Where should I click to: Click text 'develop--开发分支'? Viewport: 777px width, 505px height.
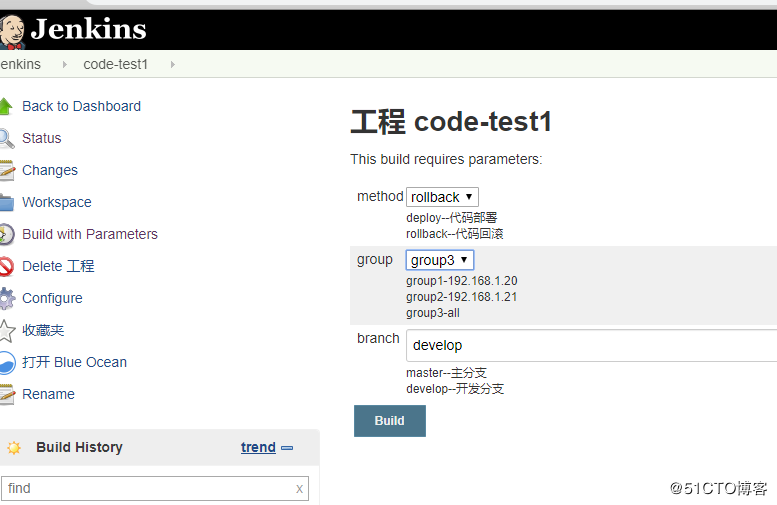(x=455, y=389)
